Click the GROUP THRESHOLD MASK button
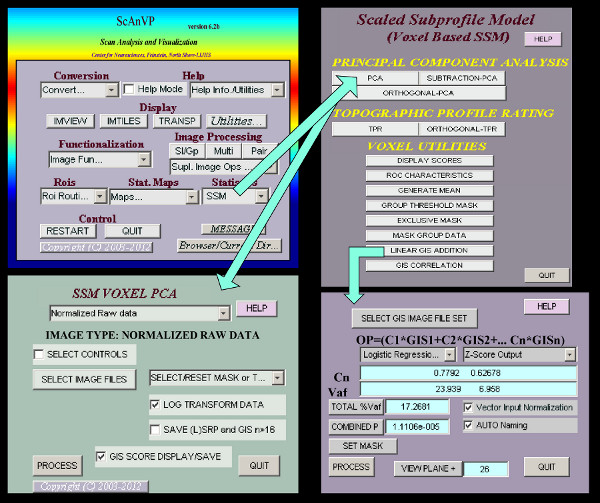 coord(429,205)
